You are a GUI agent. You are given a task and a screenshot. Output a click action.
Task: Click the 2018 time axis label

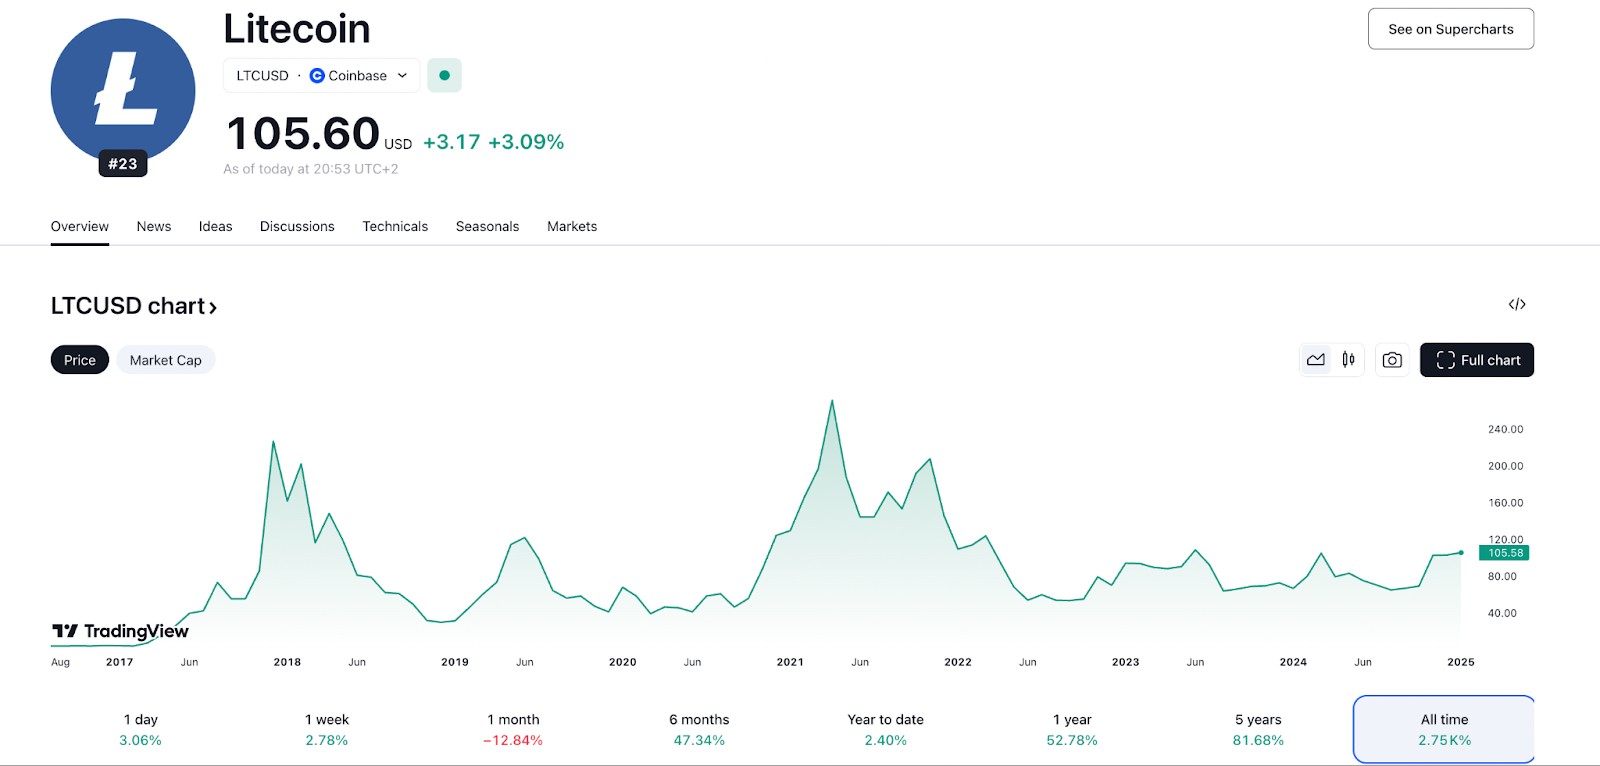pyautogui.click(x=287, y=662)
